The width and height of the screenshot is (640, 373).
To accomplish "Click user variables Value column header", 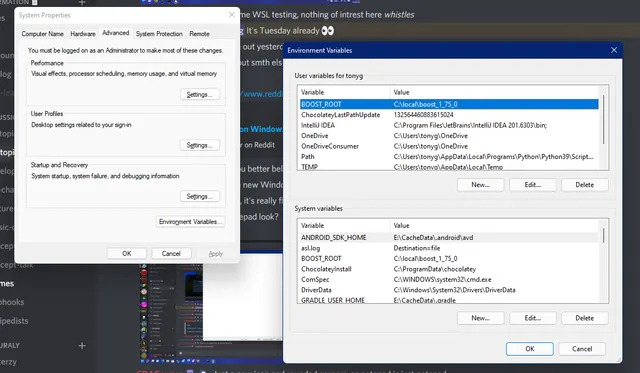I will coord(494,92).
